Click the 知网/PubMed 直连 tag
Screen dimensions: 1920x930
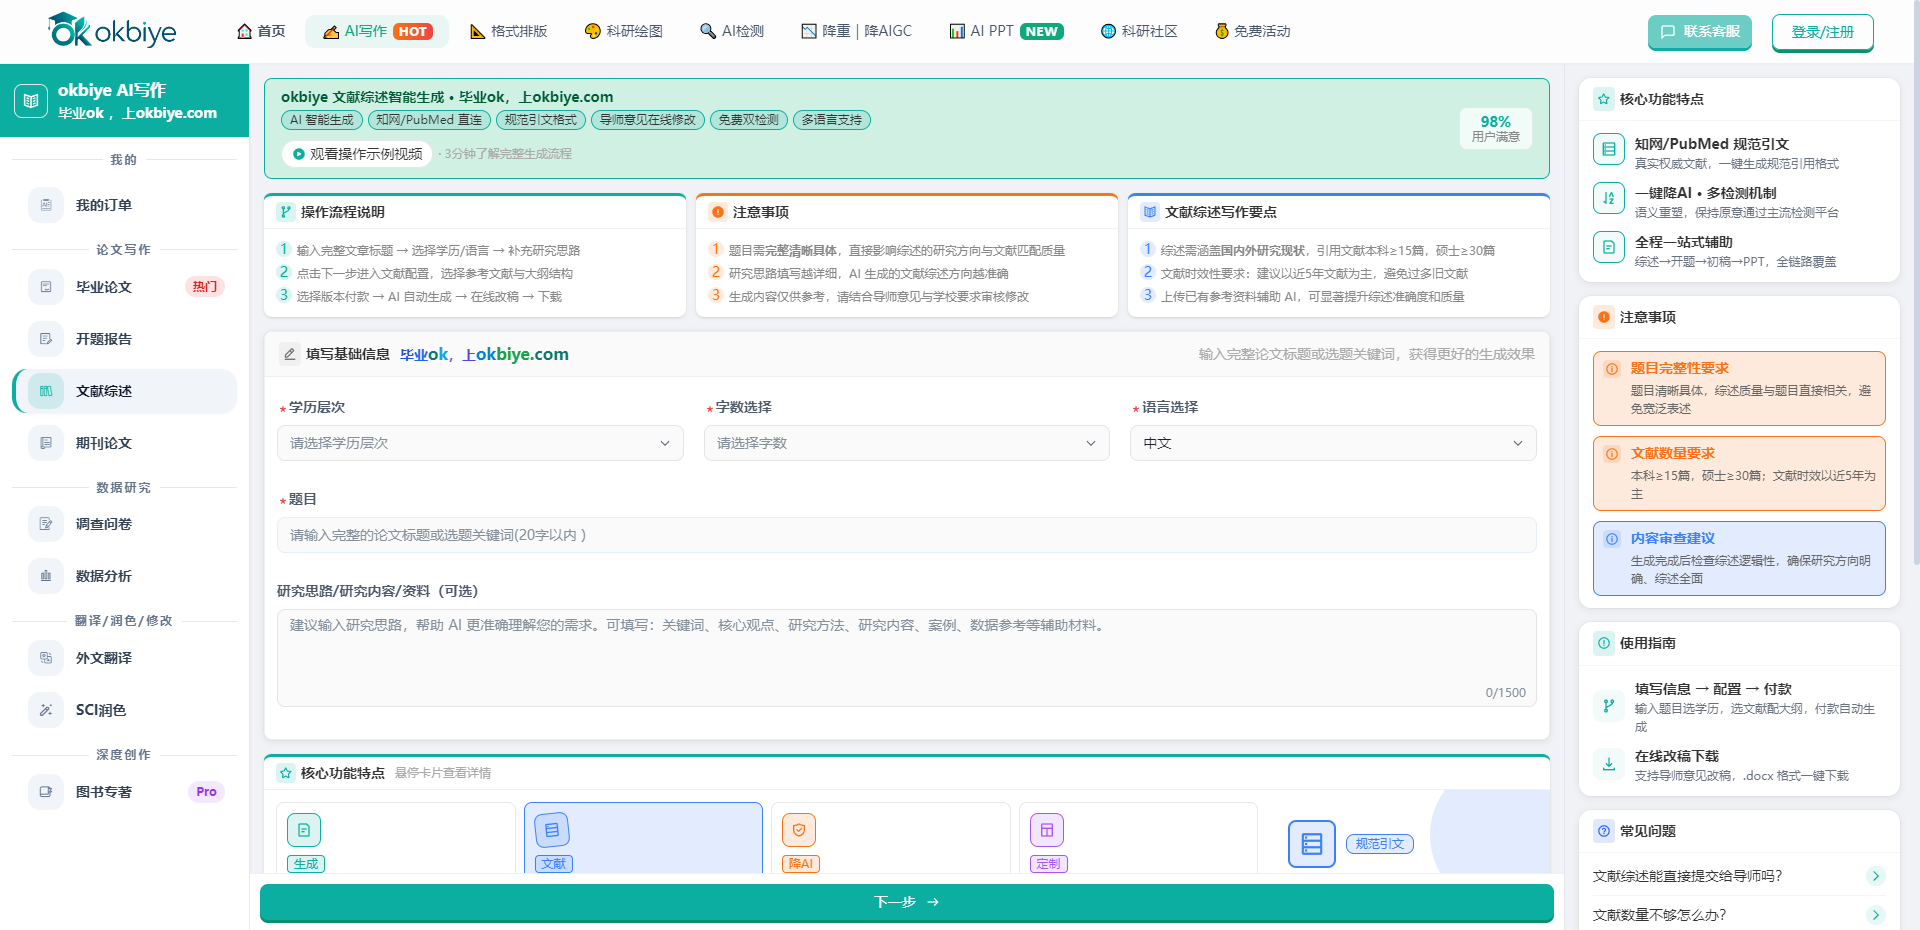[x=429, y=120]
